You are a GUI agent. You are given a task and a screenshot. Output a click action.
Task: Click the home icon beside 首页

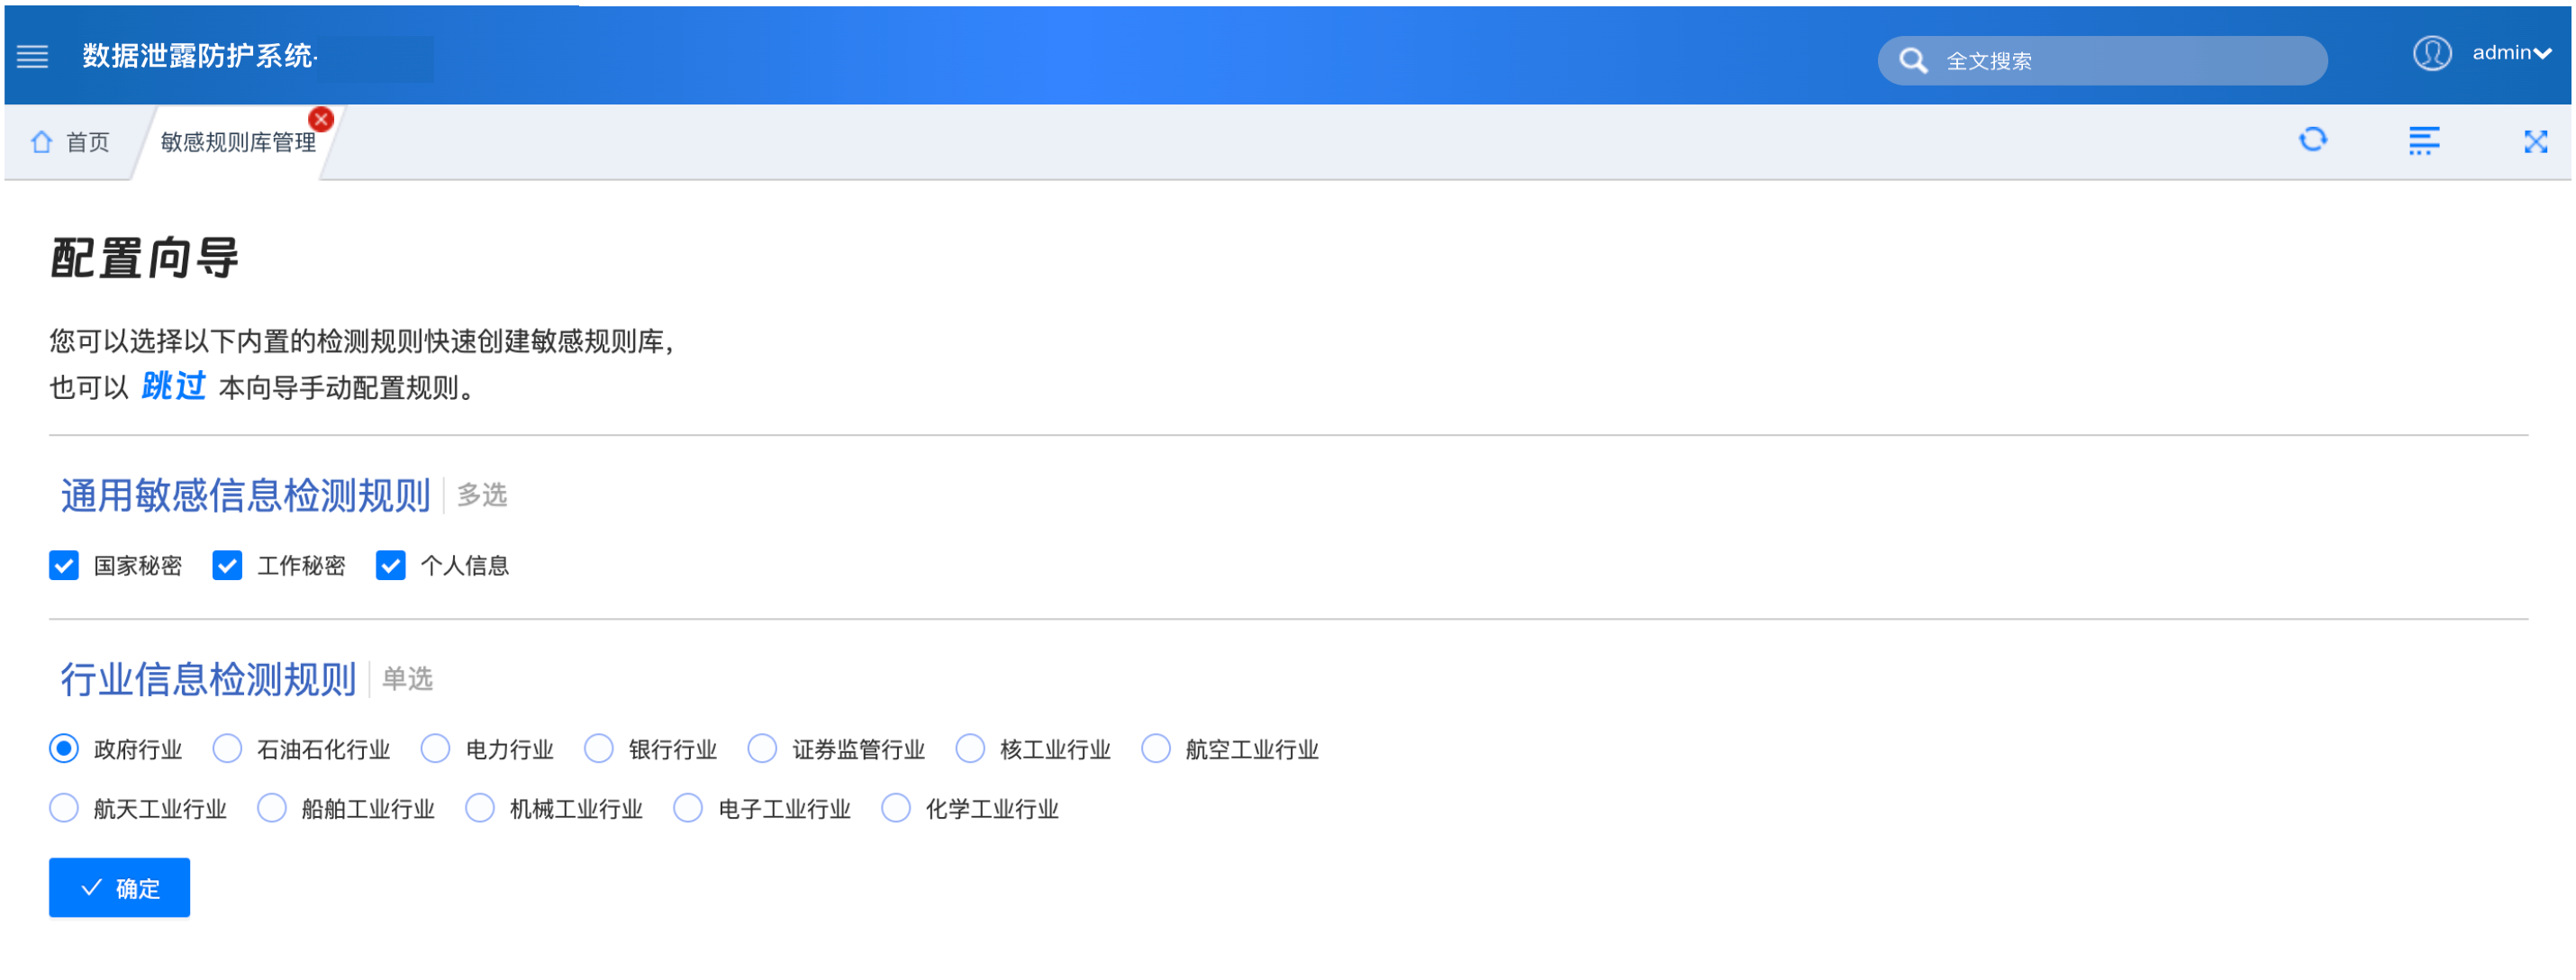[41, 142]
